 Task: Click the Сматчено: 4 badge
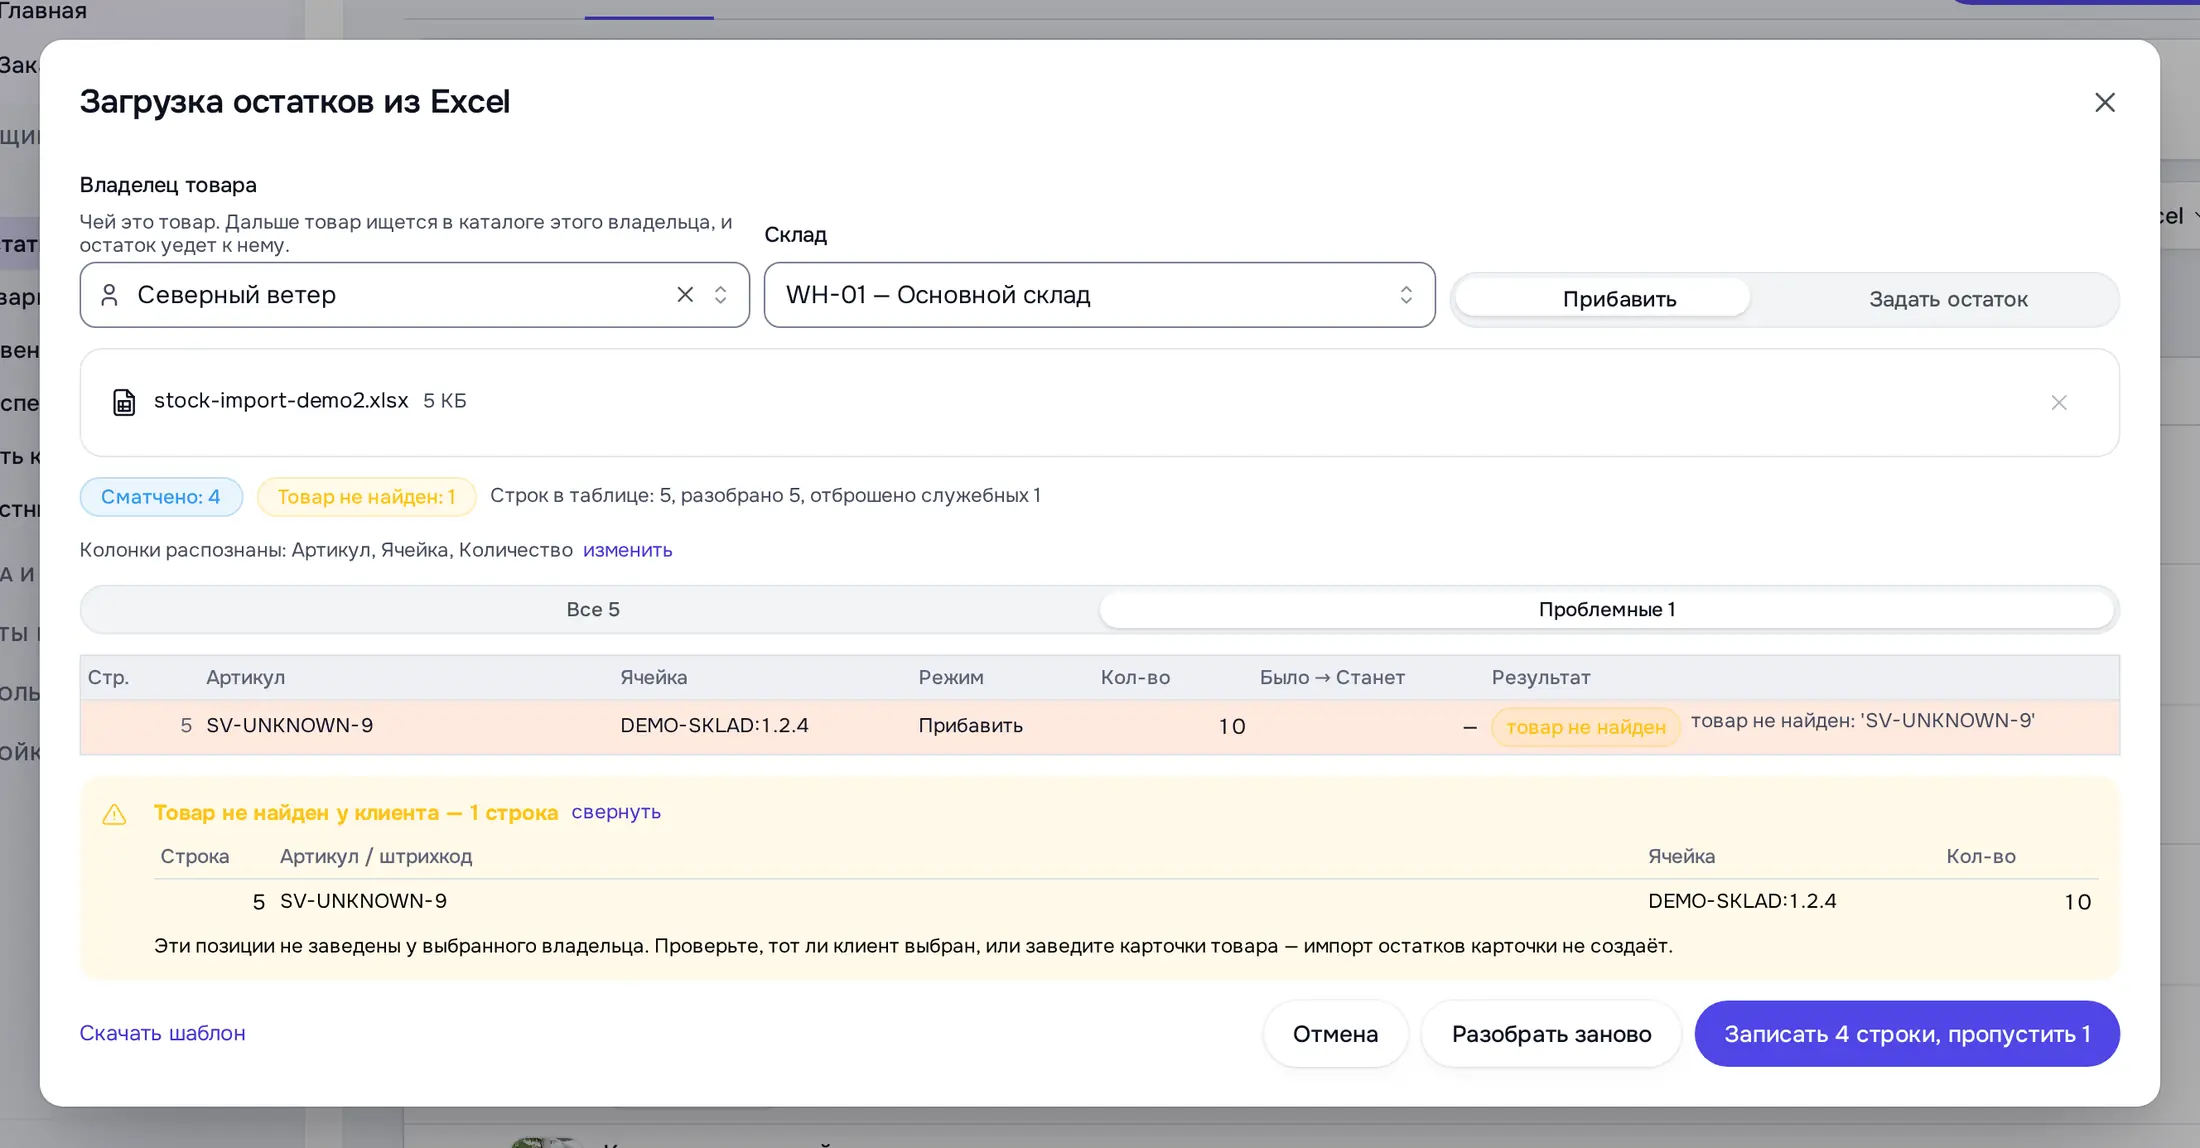161,497
